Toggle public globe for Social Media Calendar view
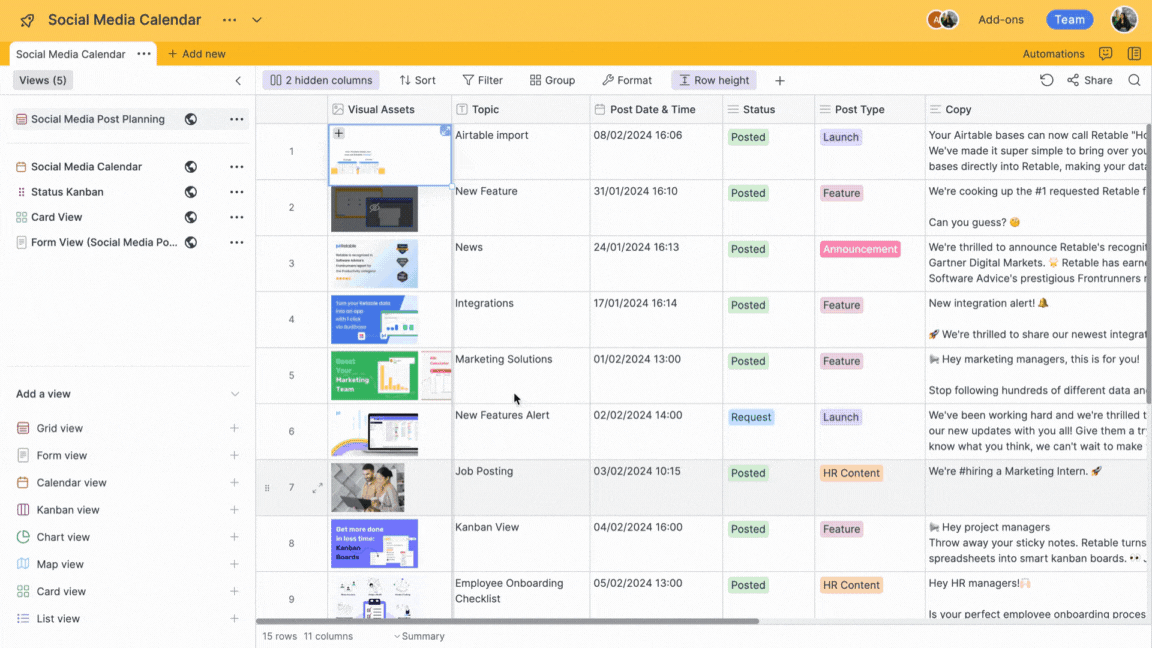1152x648 pixels. click(x=190, y=167)
